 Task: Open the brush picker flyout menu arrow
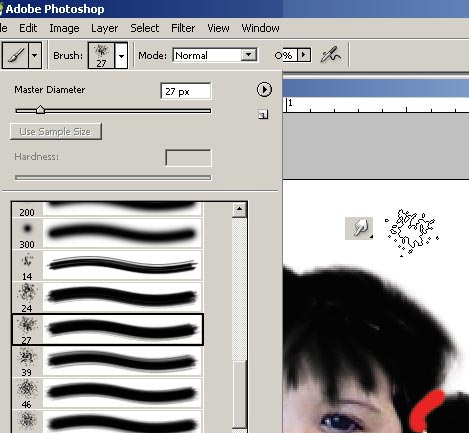tap(264, 90)
